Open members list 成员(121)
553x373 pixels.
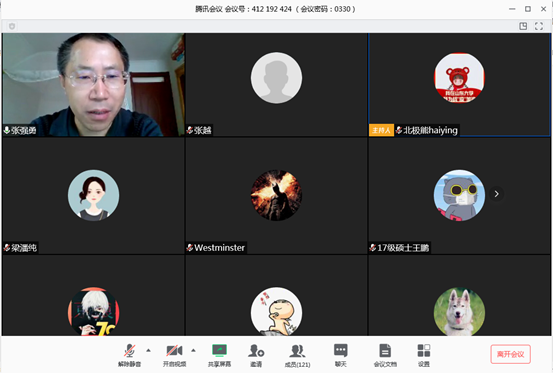coord(297,355)
